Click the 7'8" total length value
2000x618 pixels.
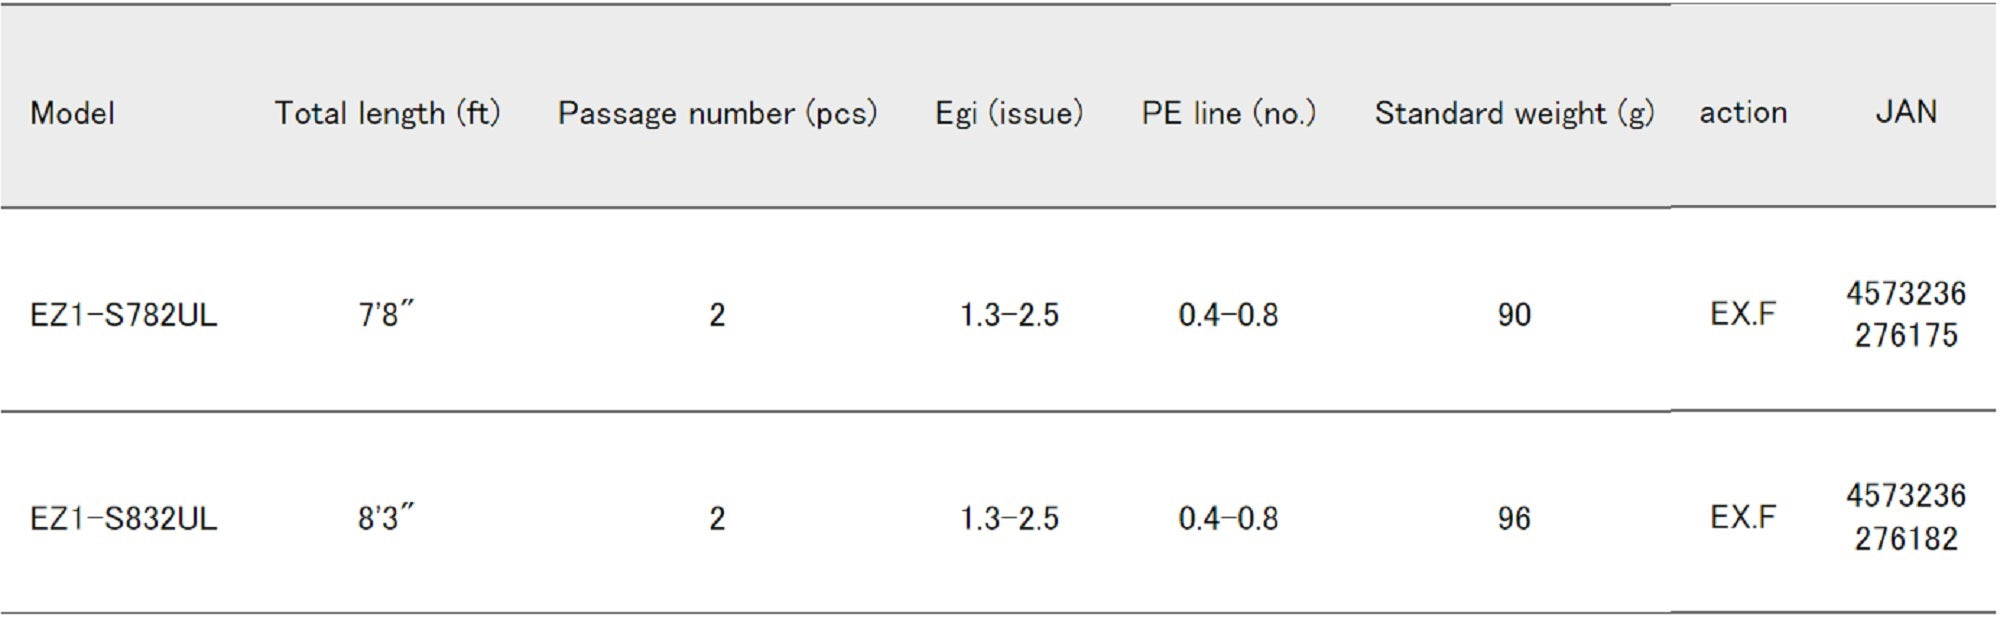(386, 315)
